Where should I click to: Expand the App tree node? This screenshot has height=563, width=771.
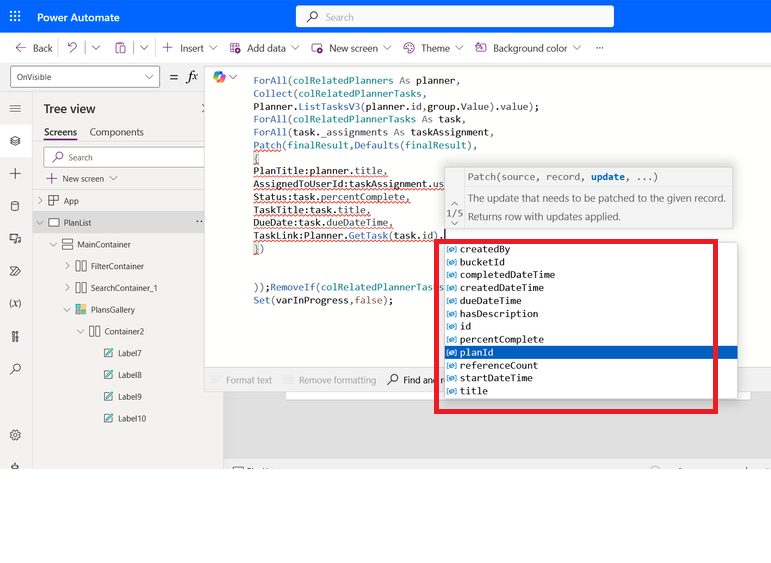tap(40, 201)
